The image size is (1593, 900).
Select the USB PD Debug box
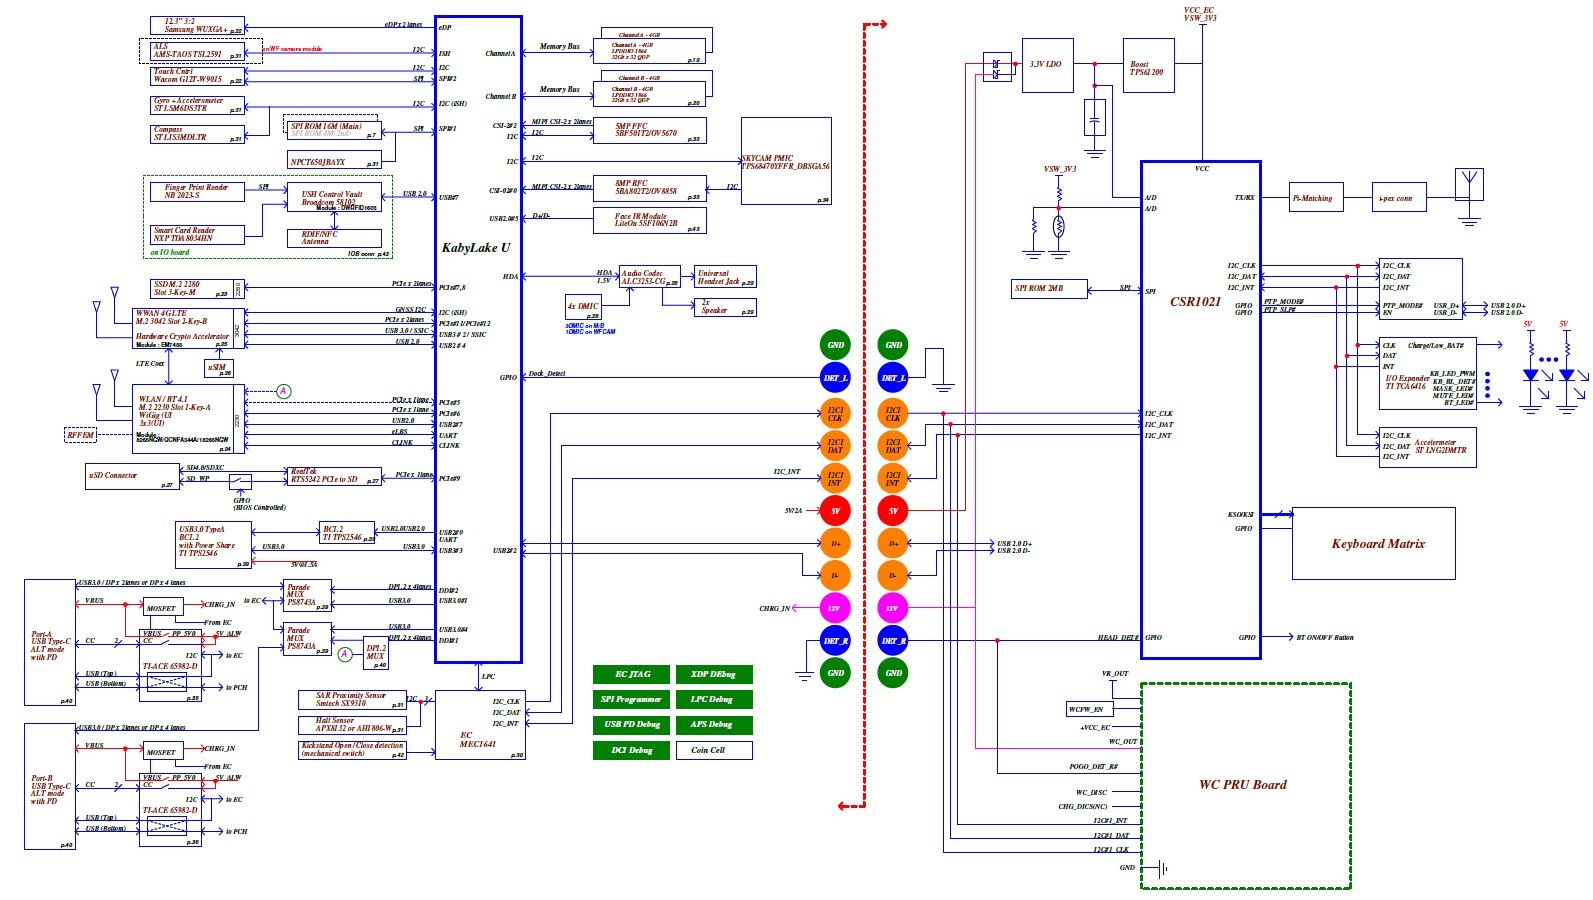pos(631,724)
